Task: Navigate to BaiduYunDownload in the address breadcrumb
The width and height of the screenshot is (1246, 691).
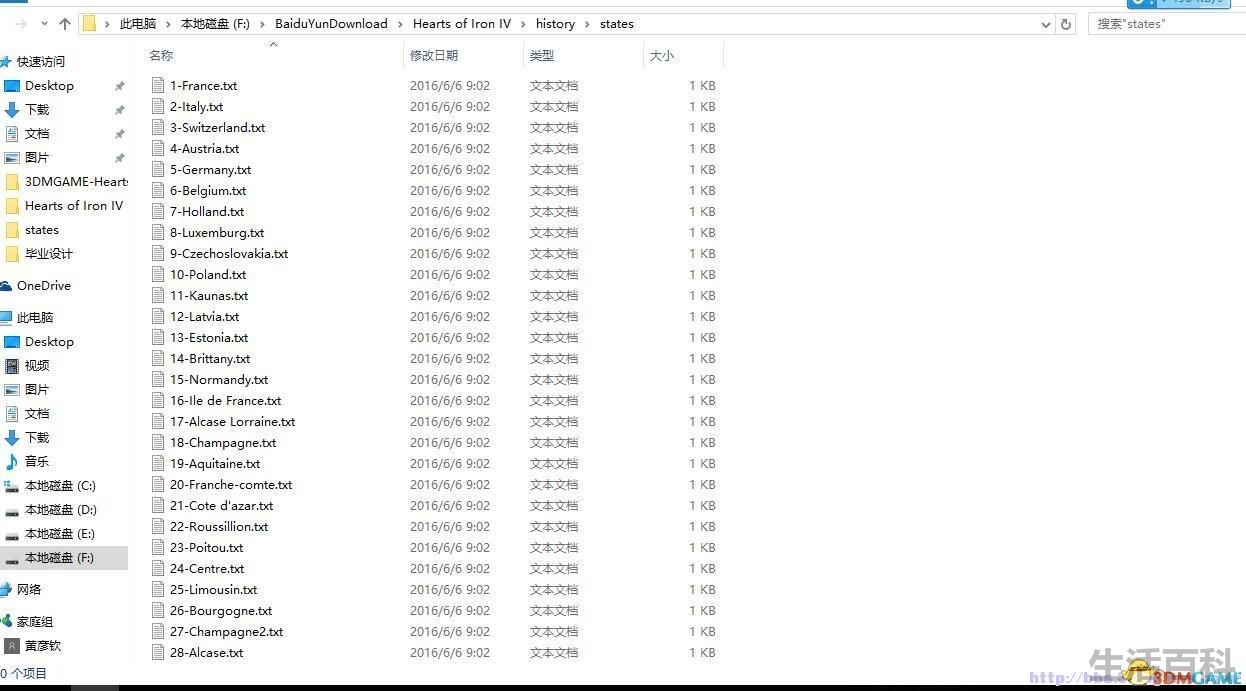Action: [331, 24]
